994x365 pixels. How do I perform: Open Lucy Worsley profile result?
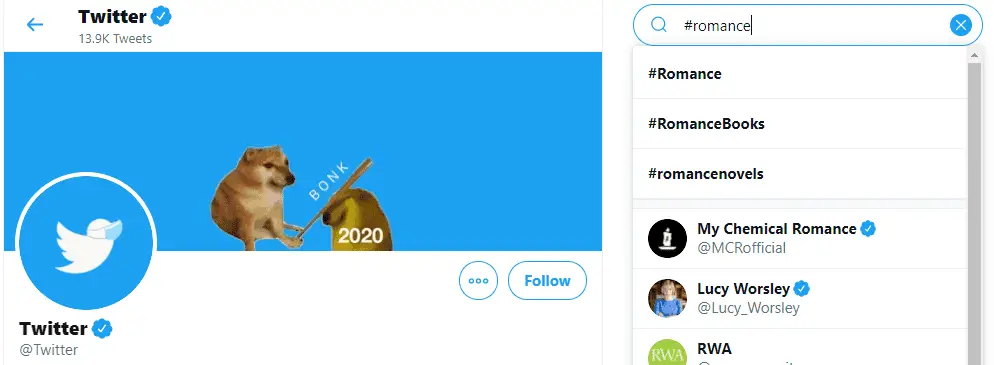pyautogui.click(x=799, y=298)
